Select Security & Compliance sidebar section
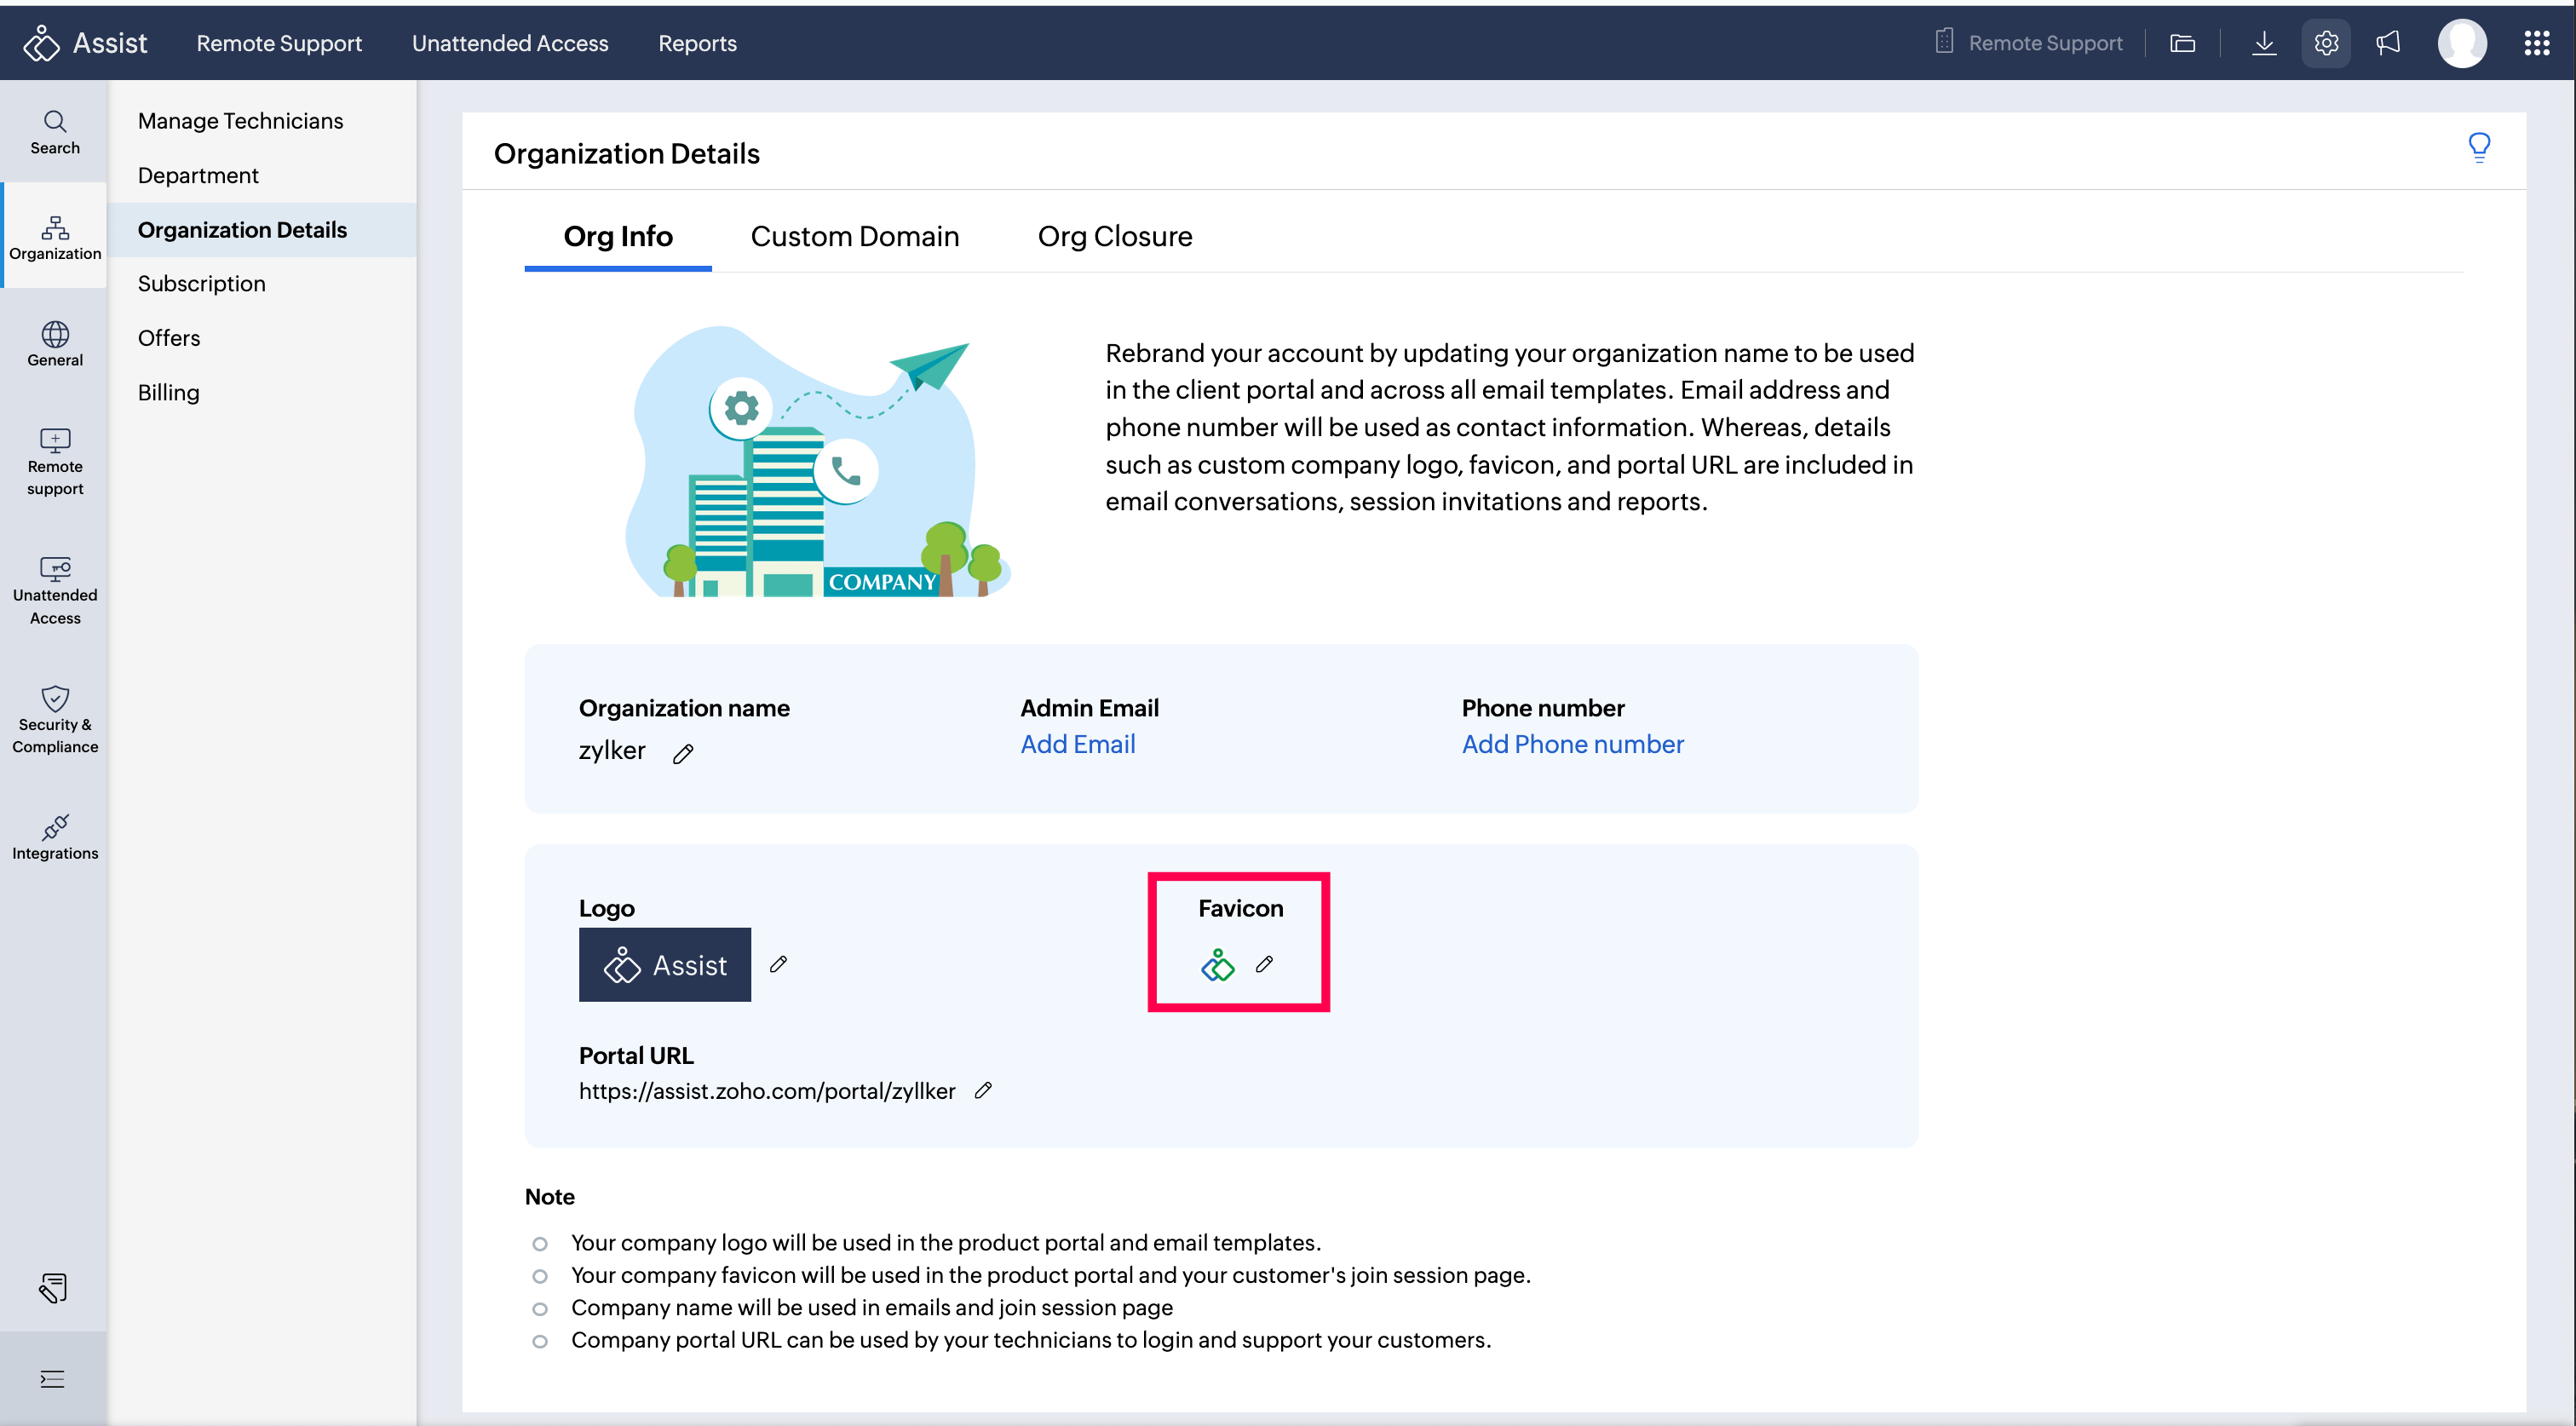This screenshot has width=2576, height=1426. [x=55, y=719]
